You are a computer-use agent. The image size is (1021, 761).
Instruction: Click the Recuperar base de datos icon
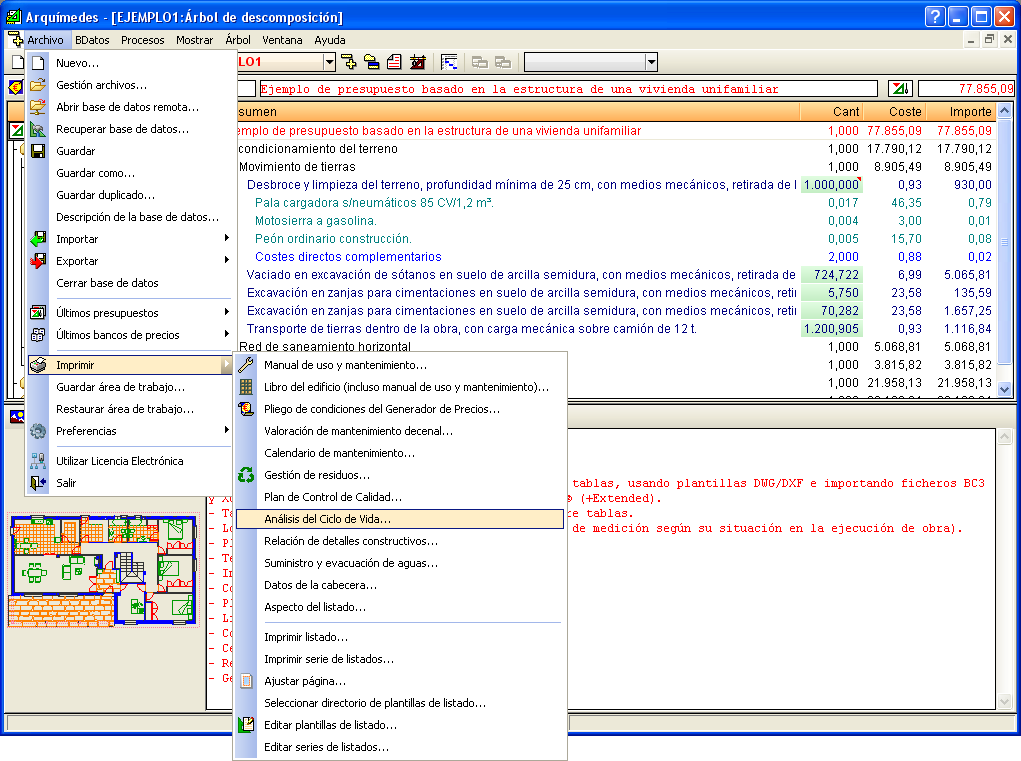[38, 129]
